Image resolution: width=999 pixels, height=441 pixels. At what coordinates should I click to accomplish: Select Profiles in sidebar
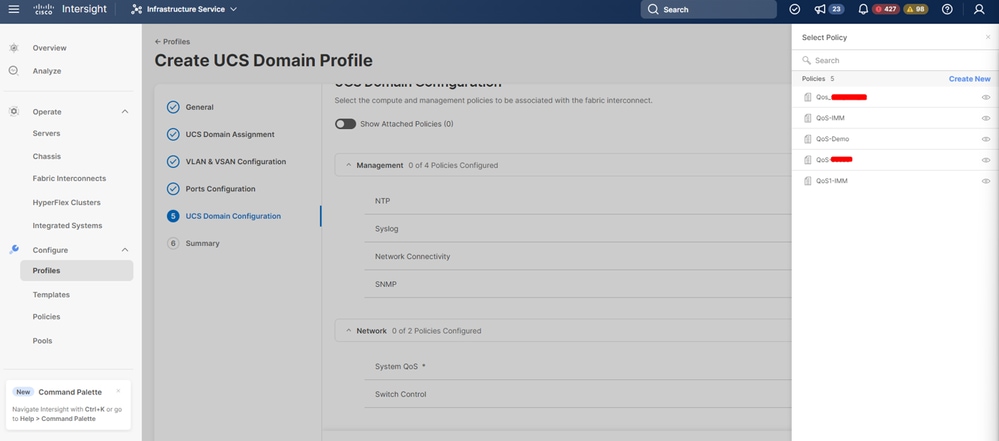(76, 270)
